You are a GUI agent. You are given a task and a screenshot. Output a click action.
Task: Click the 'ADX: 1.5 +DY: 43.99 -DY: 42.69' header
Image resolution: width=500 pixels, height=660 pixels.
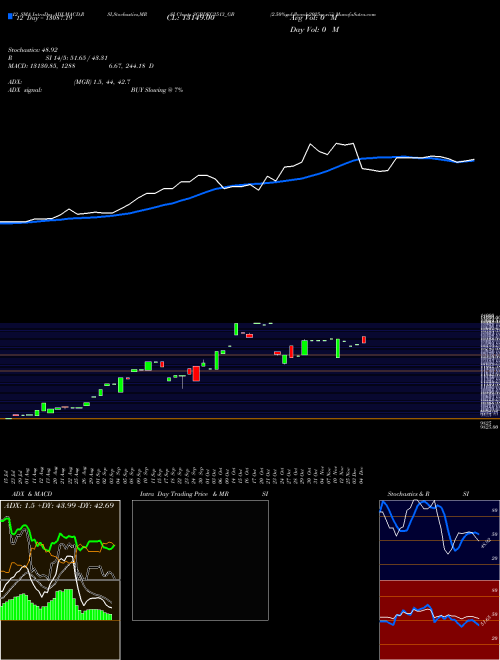coord(59,506)
